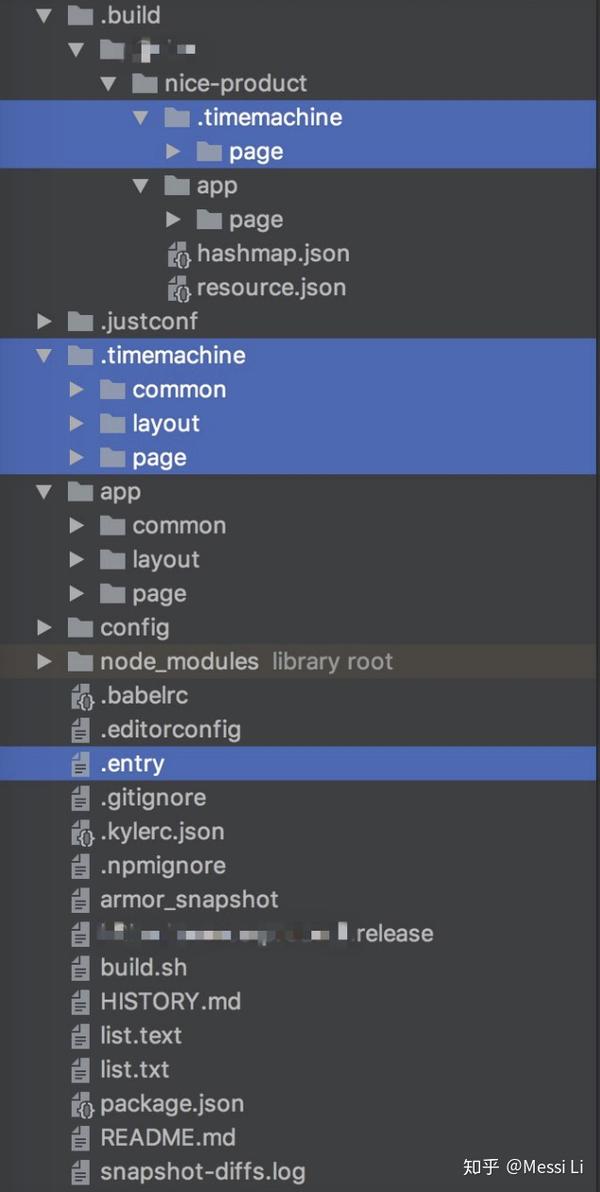Click the file icon next to resource.json
The image size is (600, 1192).
[x=181, y=287]
